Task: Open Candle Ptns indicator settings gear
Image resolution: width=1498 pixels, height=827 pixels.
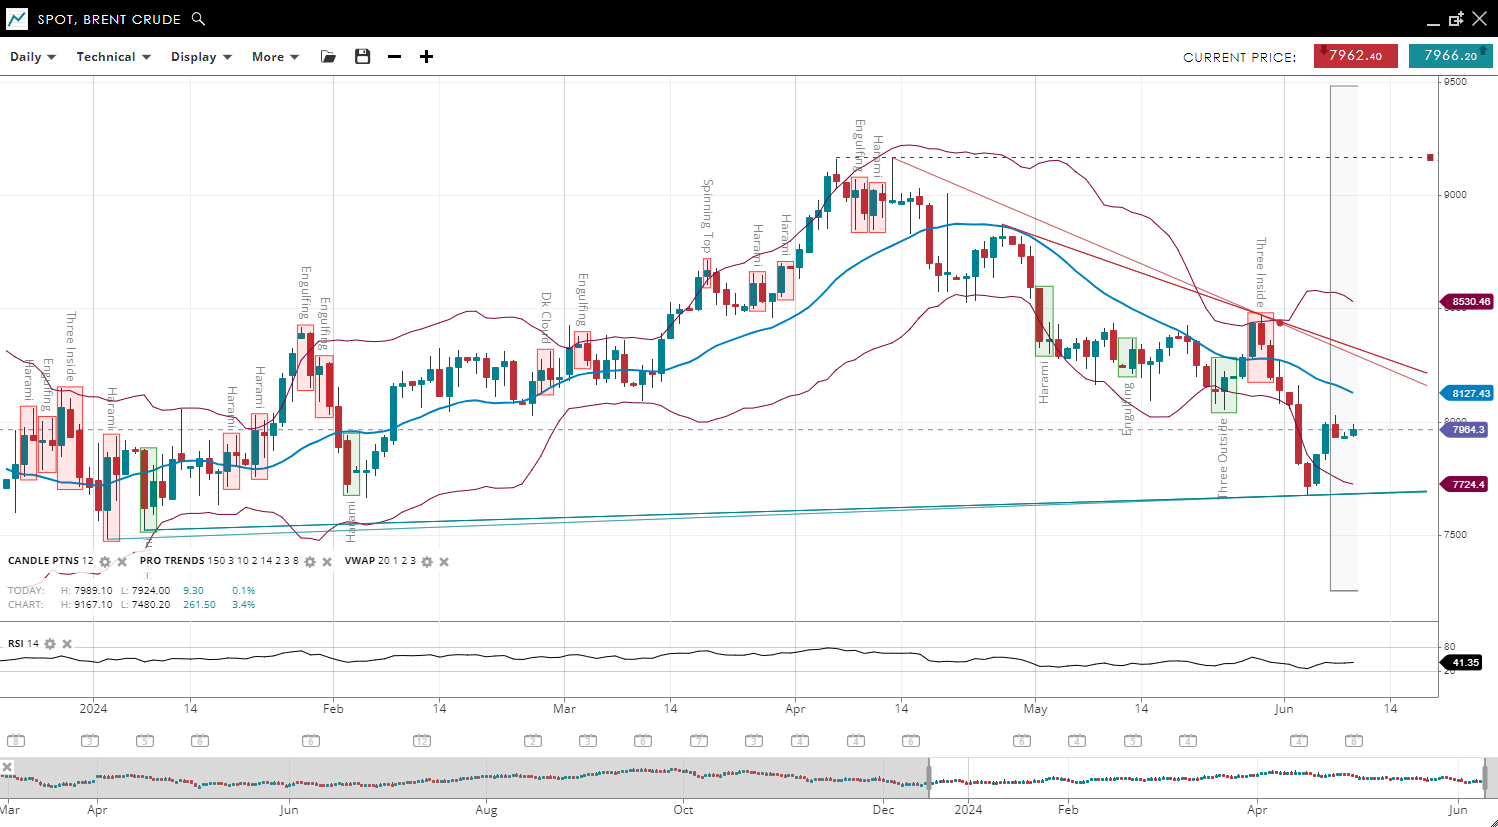Action: (x=105, y=562)
